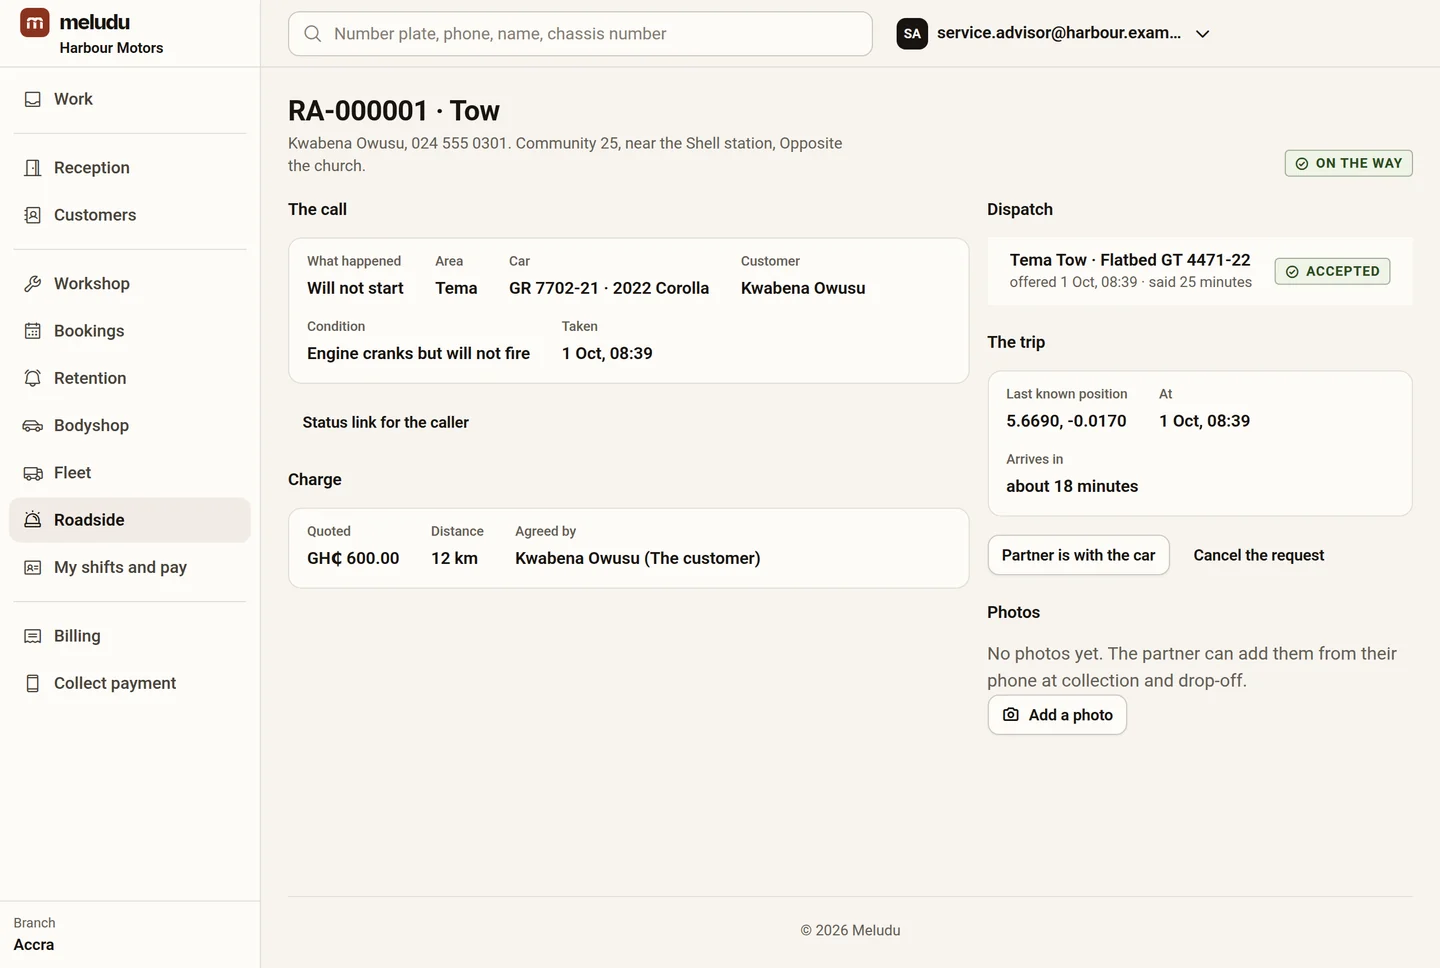Click Partner is with the car button
The width and height of the screenshot is (1440, 968).
[1078, 555]
